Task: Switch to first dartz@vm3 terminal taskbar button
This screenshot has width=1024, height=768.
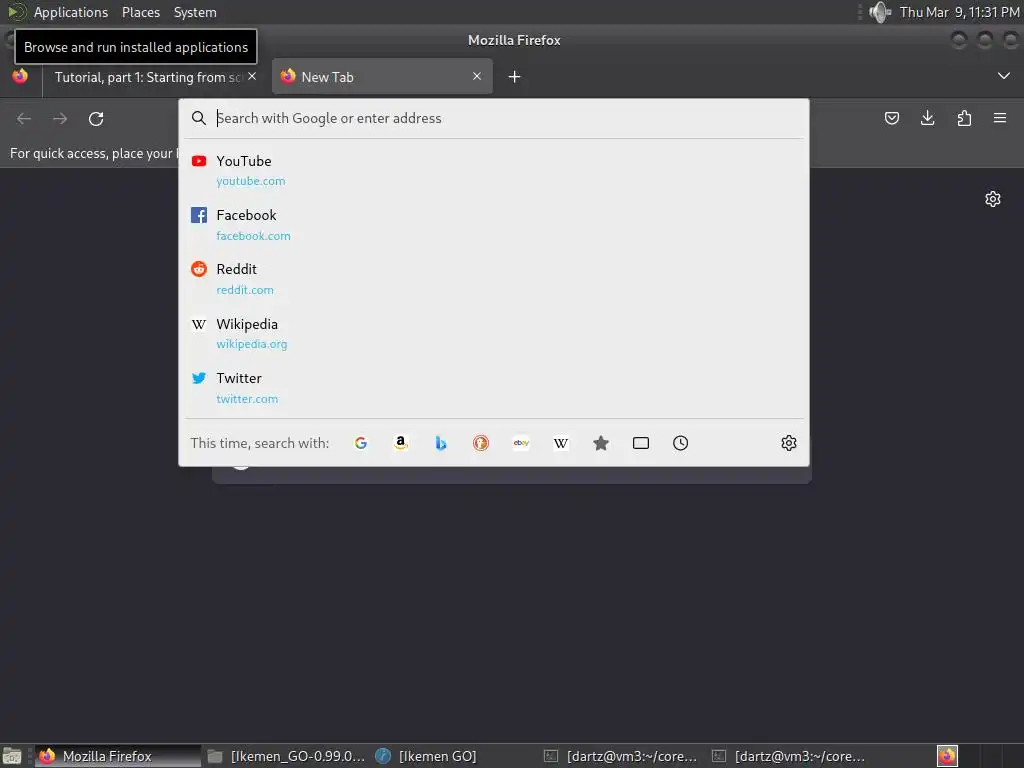Action: point(623,756)
